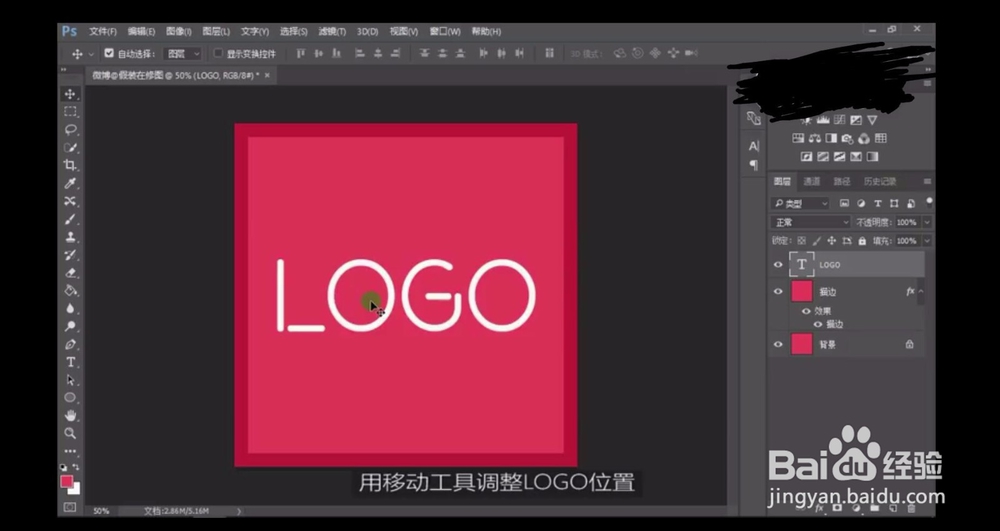Hide the 描边 stroke effect
This screenshot has width=1000, height=531.
[x=818, y=324]
